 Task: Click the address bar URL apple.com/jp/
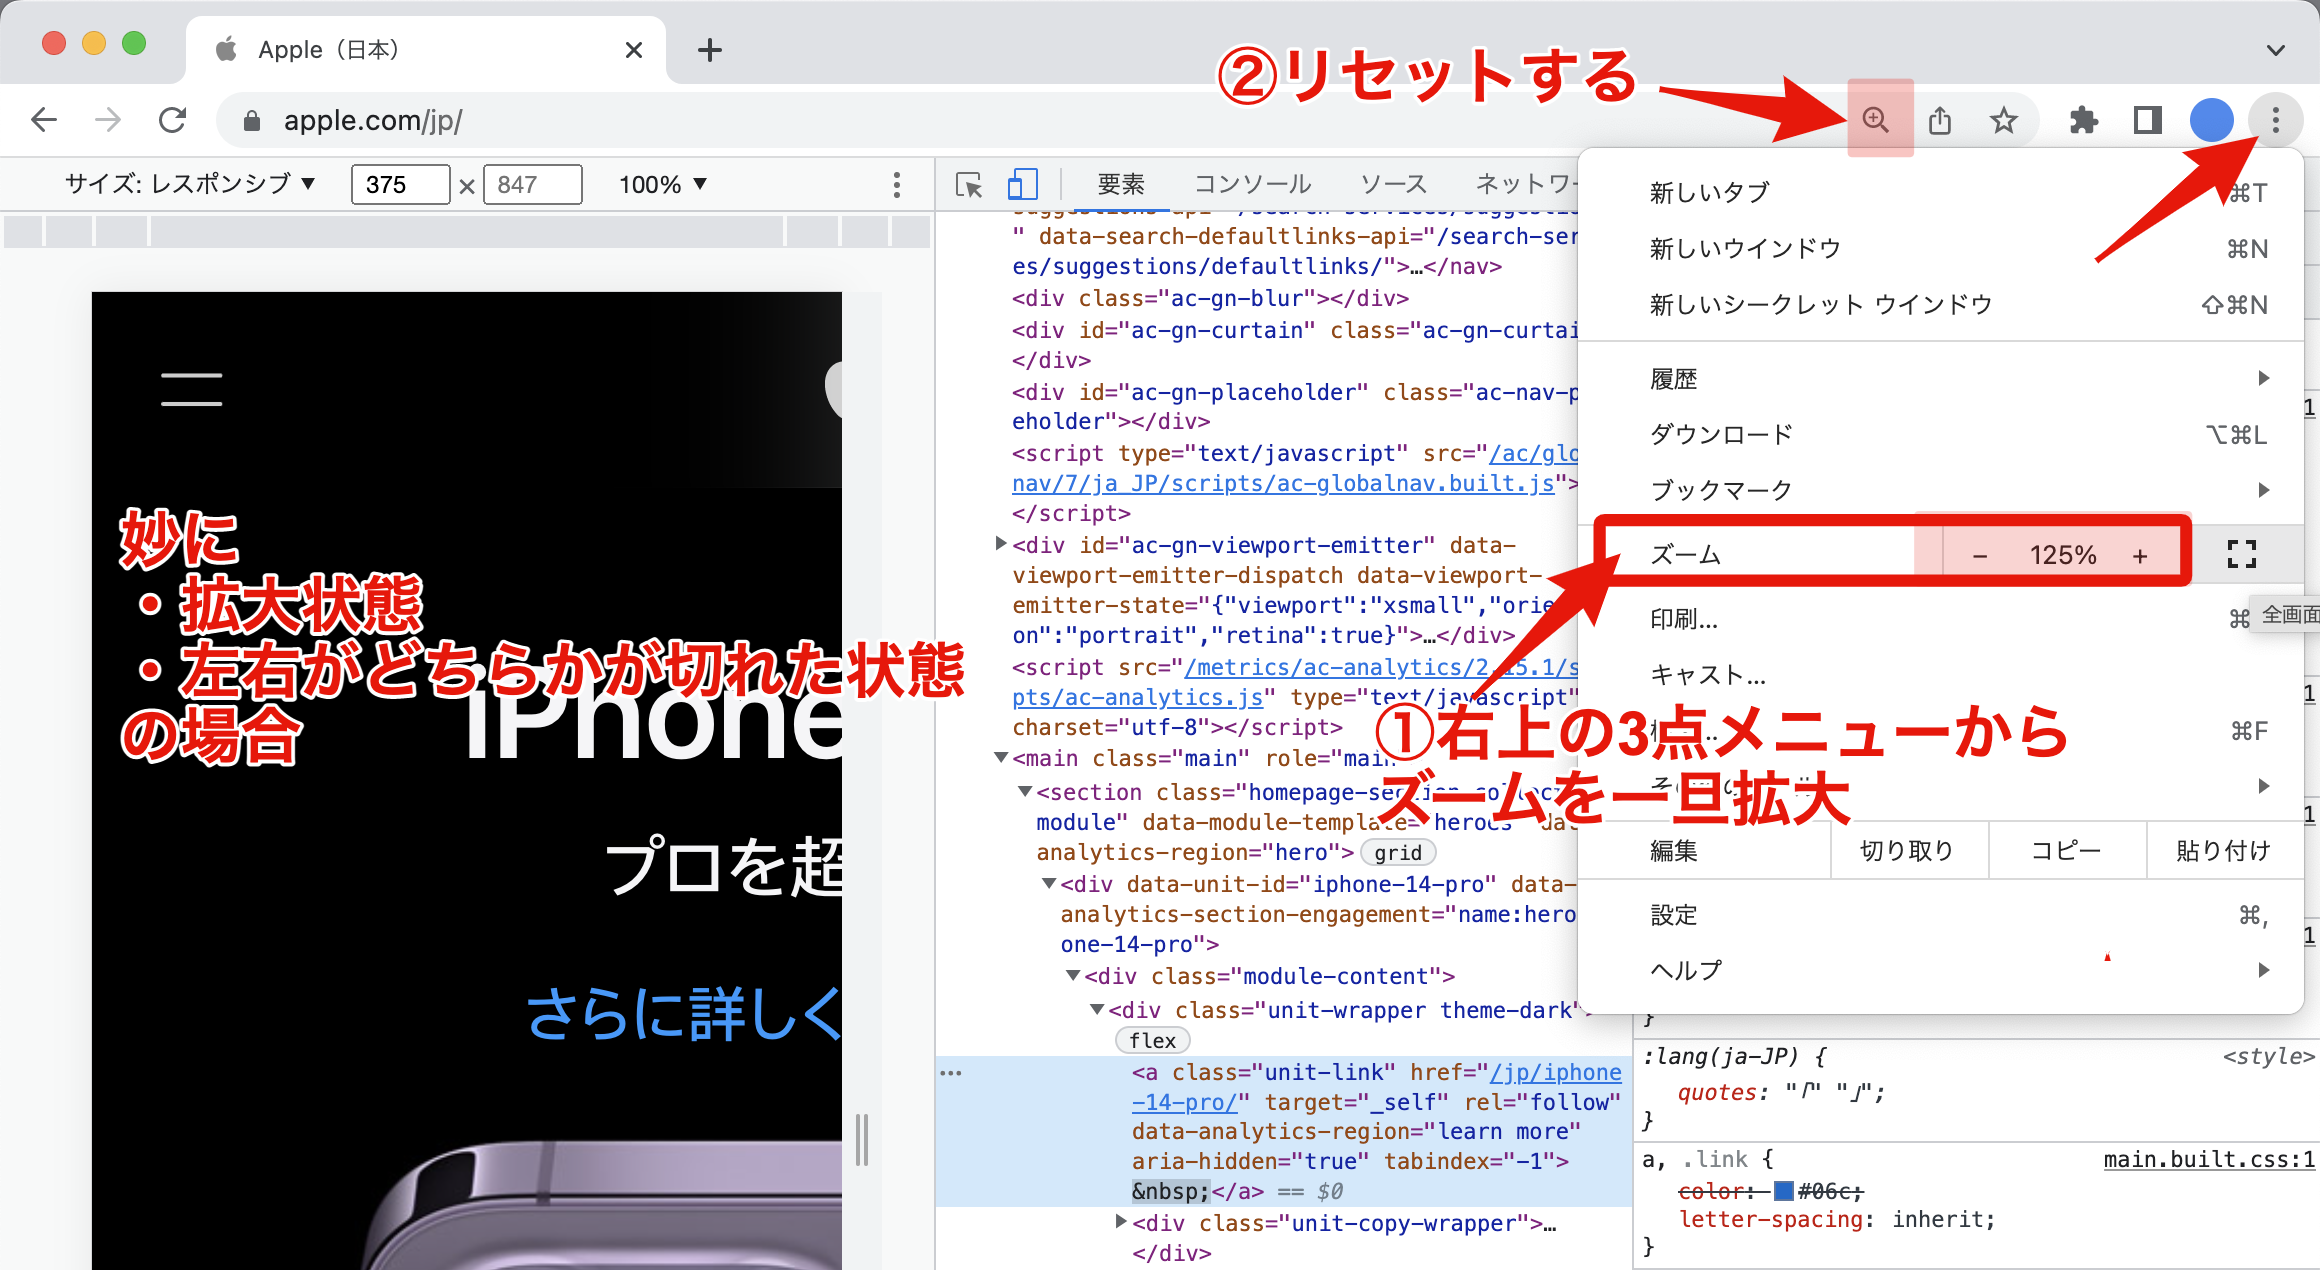pyautogui.click(x=373, y=121)
